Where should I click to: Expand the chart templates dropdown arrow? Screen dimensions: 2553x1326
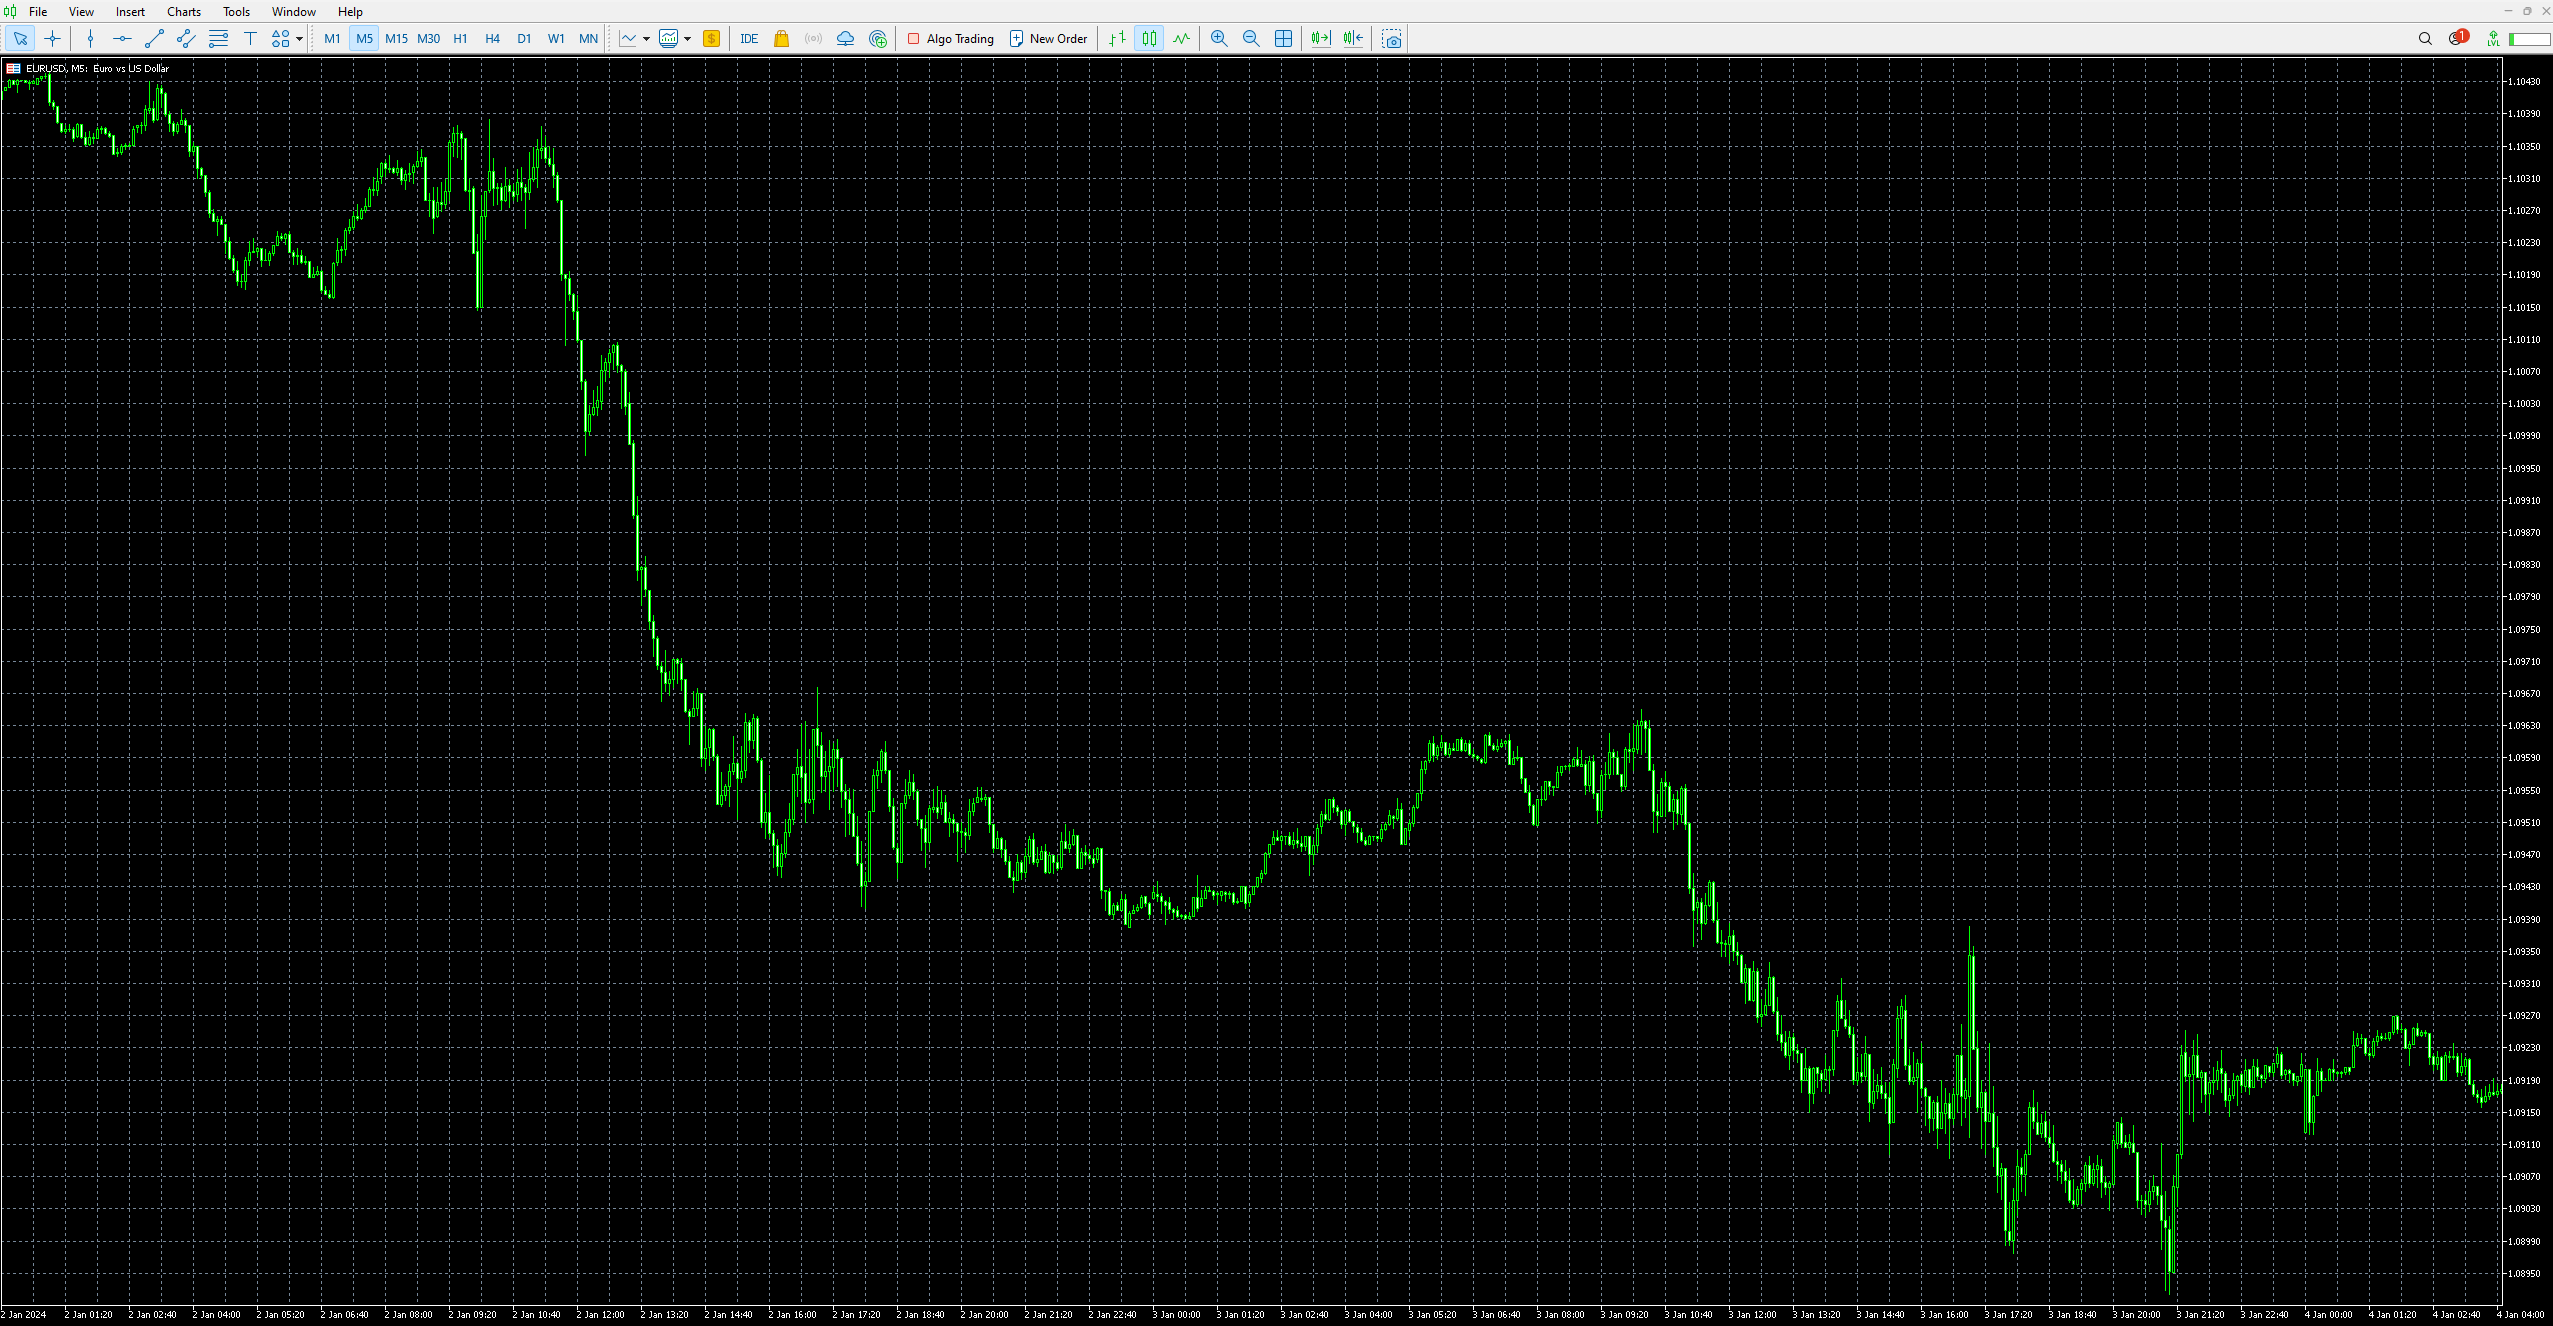(687, 39)
